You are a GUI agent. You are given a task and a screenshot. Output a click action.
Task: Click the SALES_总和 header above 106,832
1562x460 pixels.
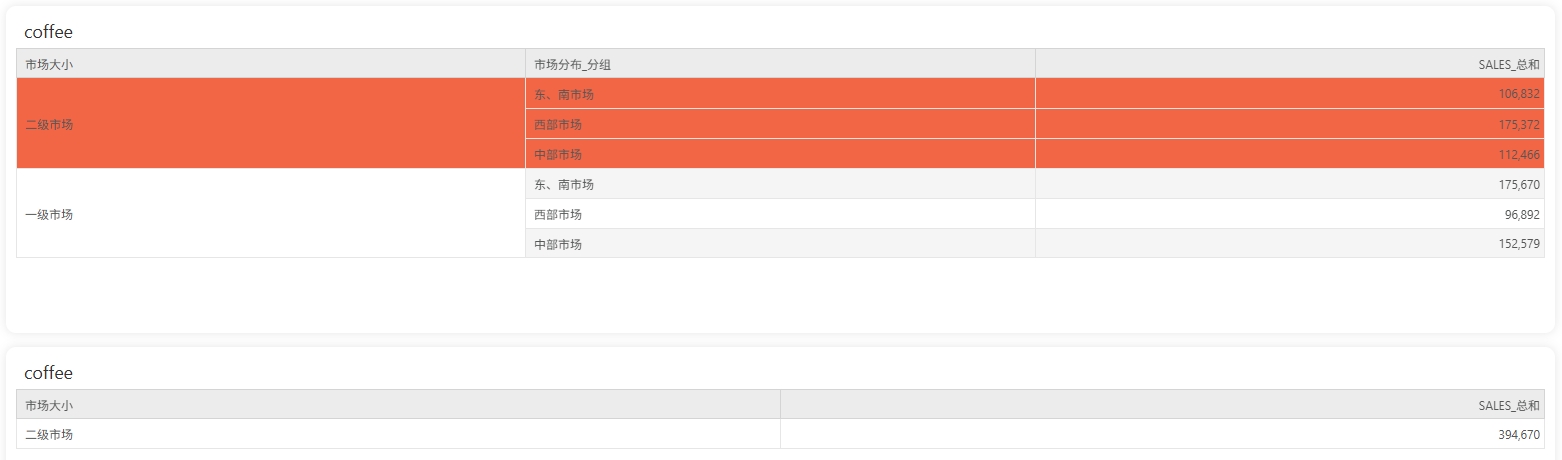[x=1509, y=64]
